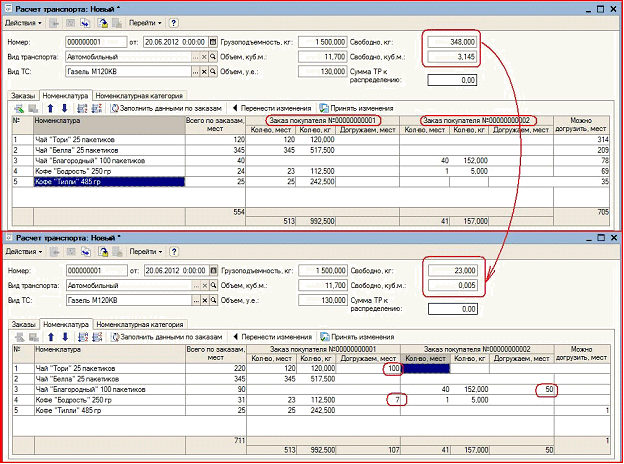Open calendar picker in window showing 348,000 free kg
This screenshot has width=624, height=464.
tap(213, 42)
